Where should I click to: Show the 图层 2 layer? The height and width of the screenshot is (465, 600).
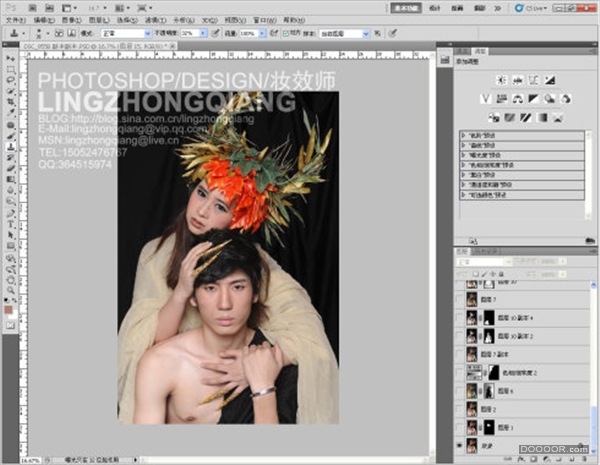point(459,410)
